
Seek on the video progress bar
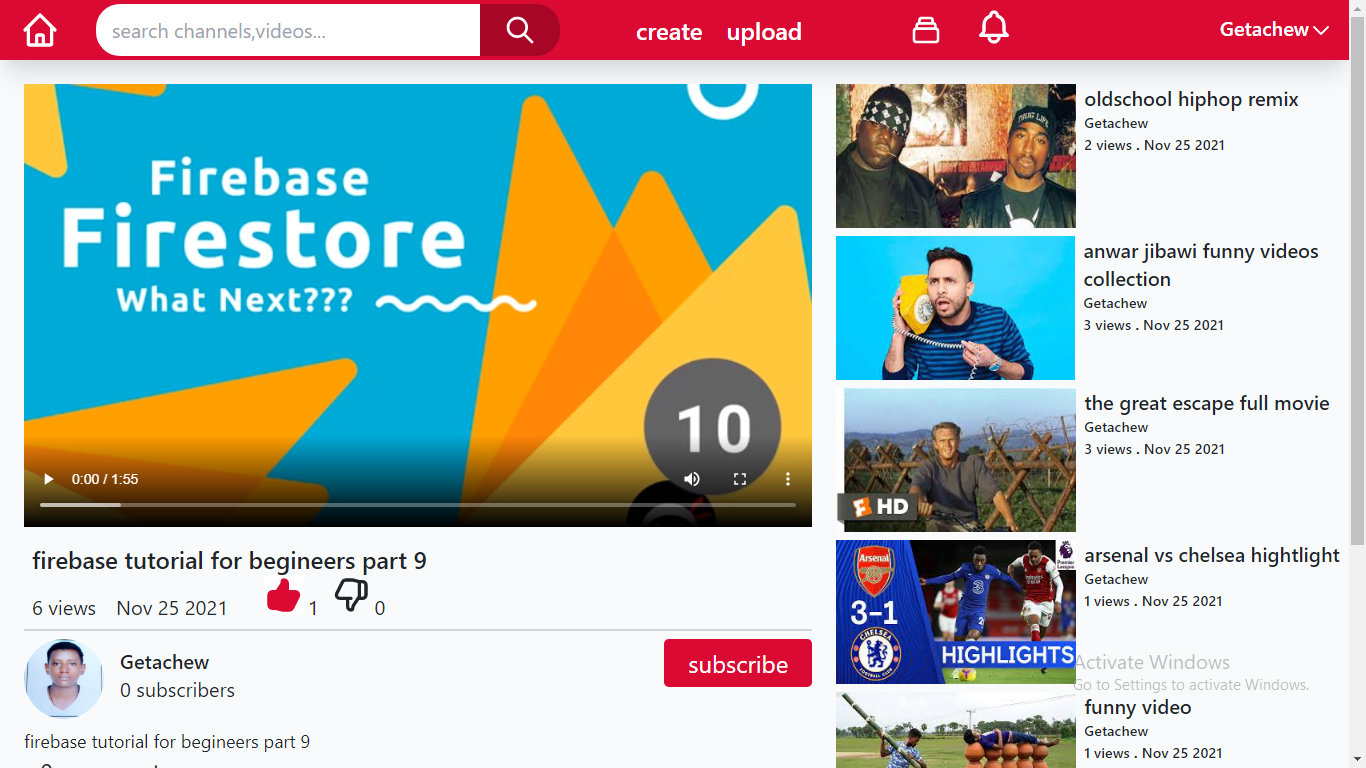[x=418, y=505]
